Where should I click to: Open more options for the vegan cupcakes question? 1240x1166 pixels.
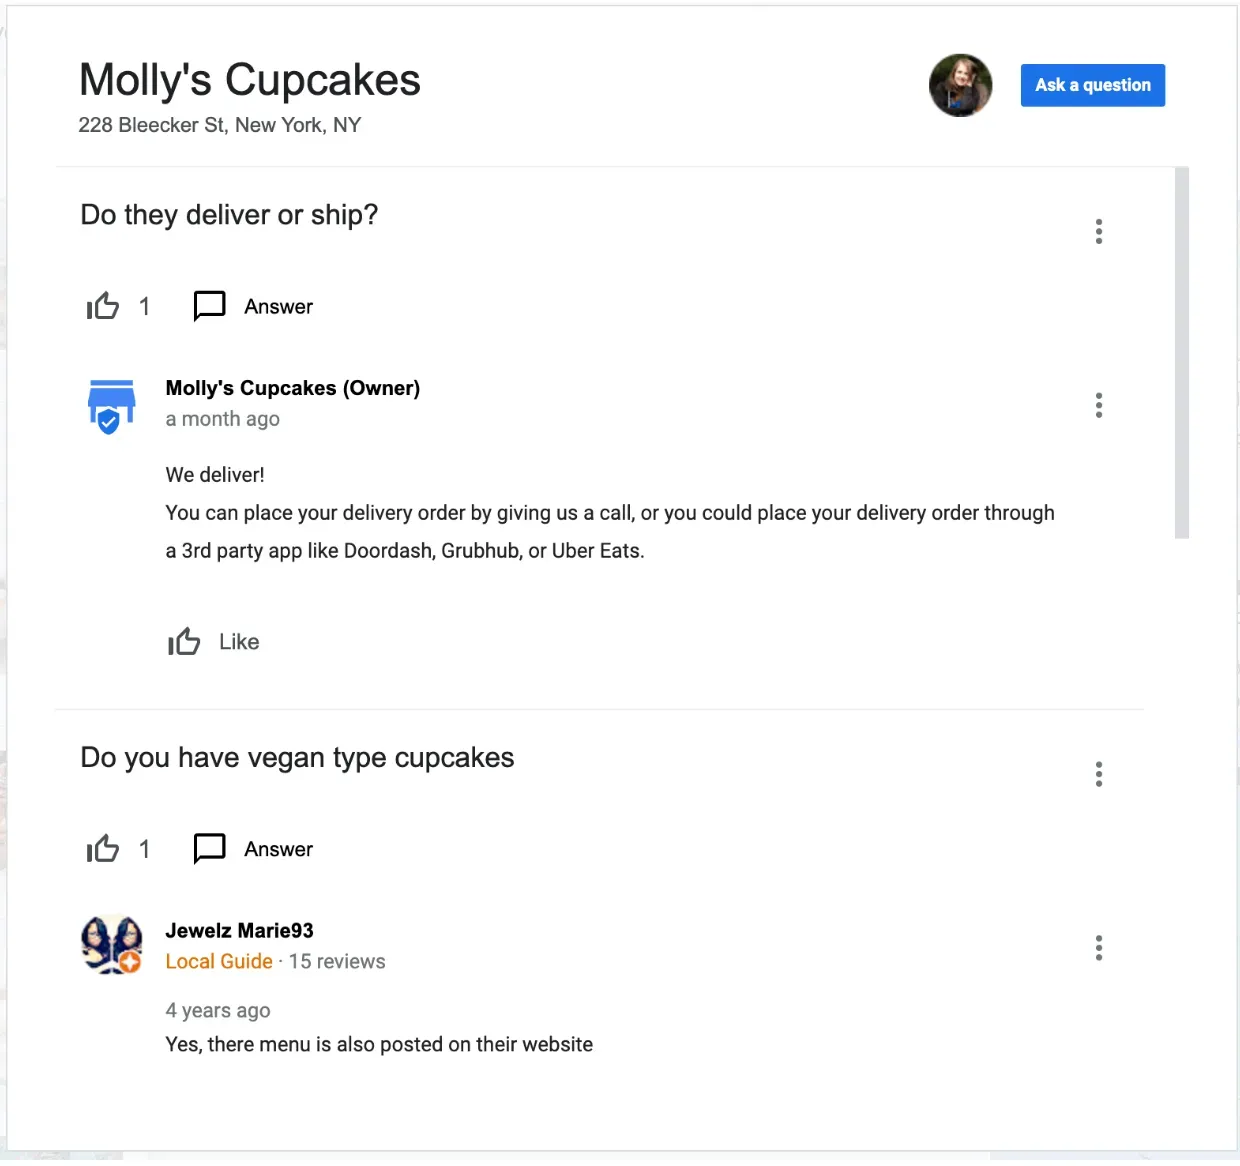point(1099,774)
